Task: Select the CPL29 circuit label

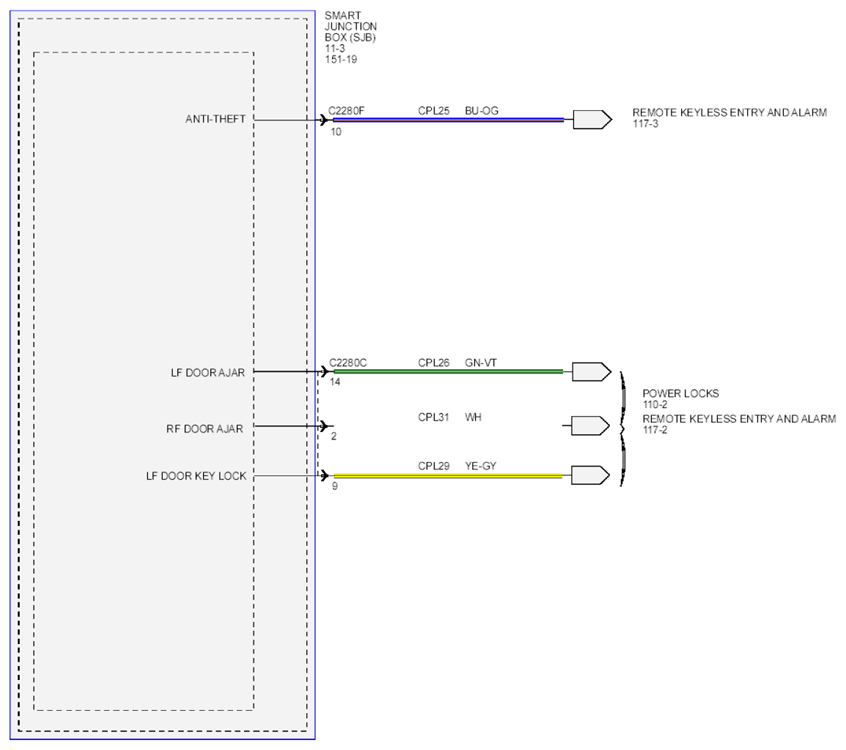Action: pos(434,466)
